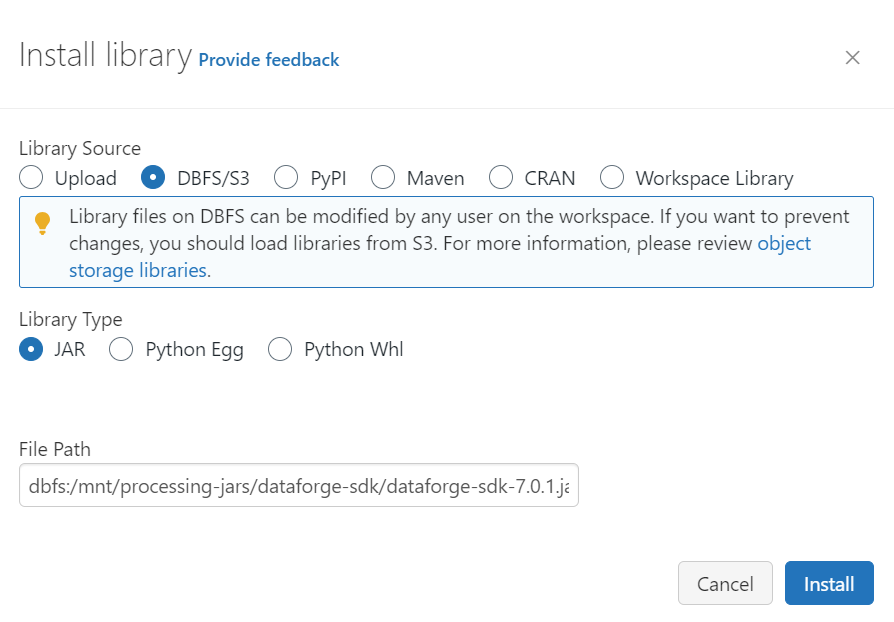This screenshot has height=622, width=894.
Task: Click the File Path label
Action: tap(55, 449)
